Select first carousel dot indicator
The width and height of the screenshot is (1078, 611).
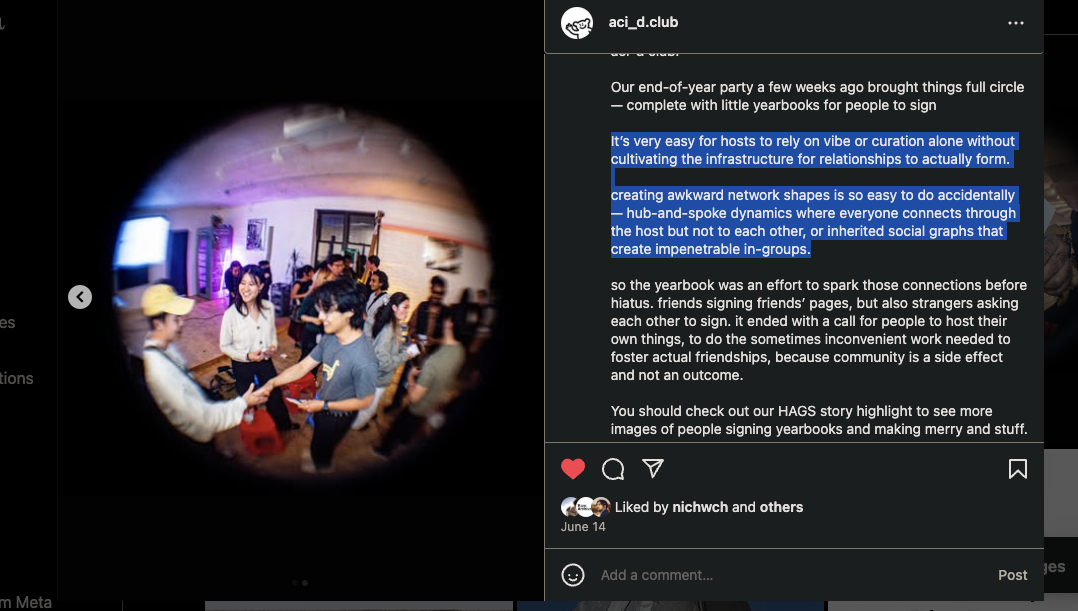coord(295,583)
